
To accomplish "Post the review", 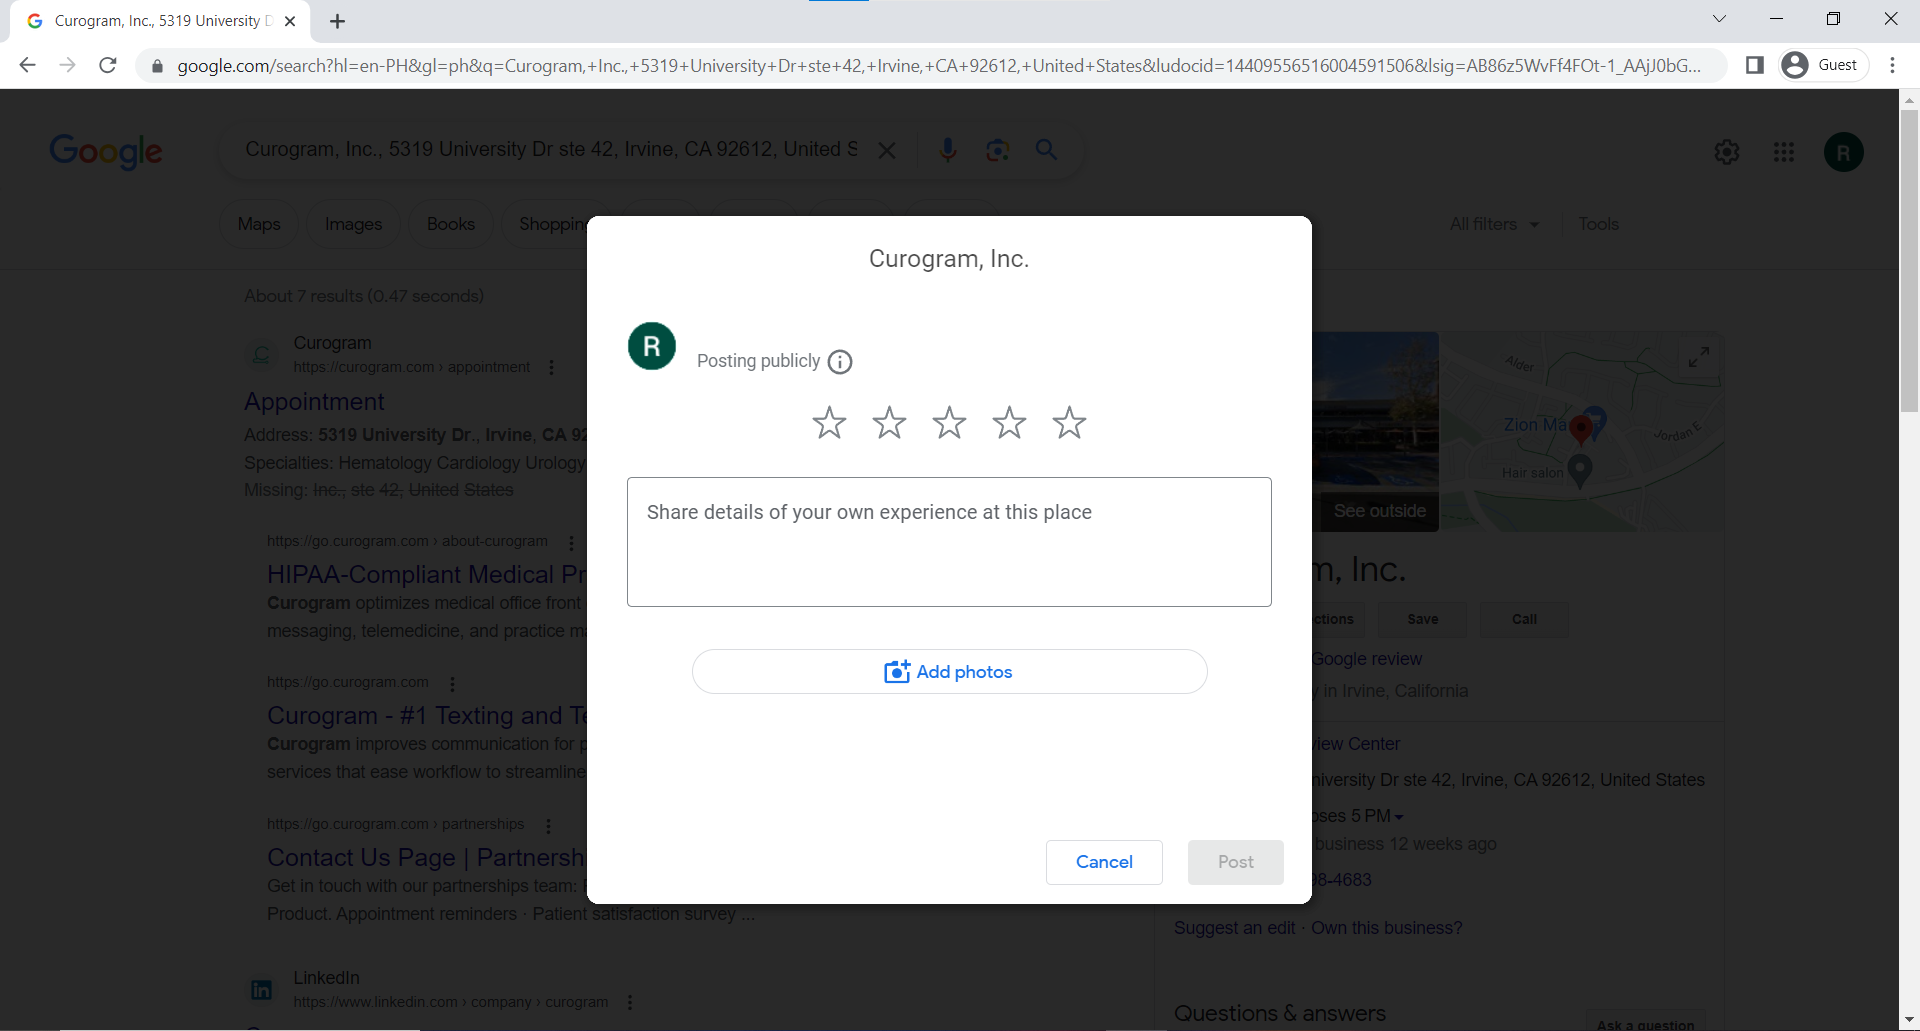I will [1235, 861].
